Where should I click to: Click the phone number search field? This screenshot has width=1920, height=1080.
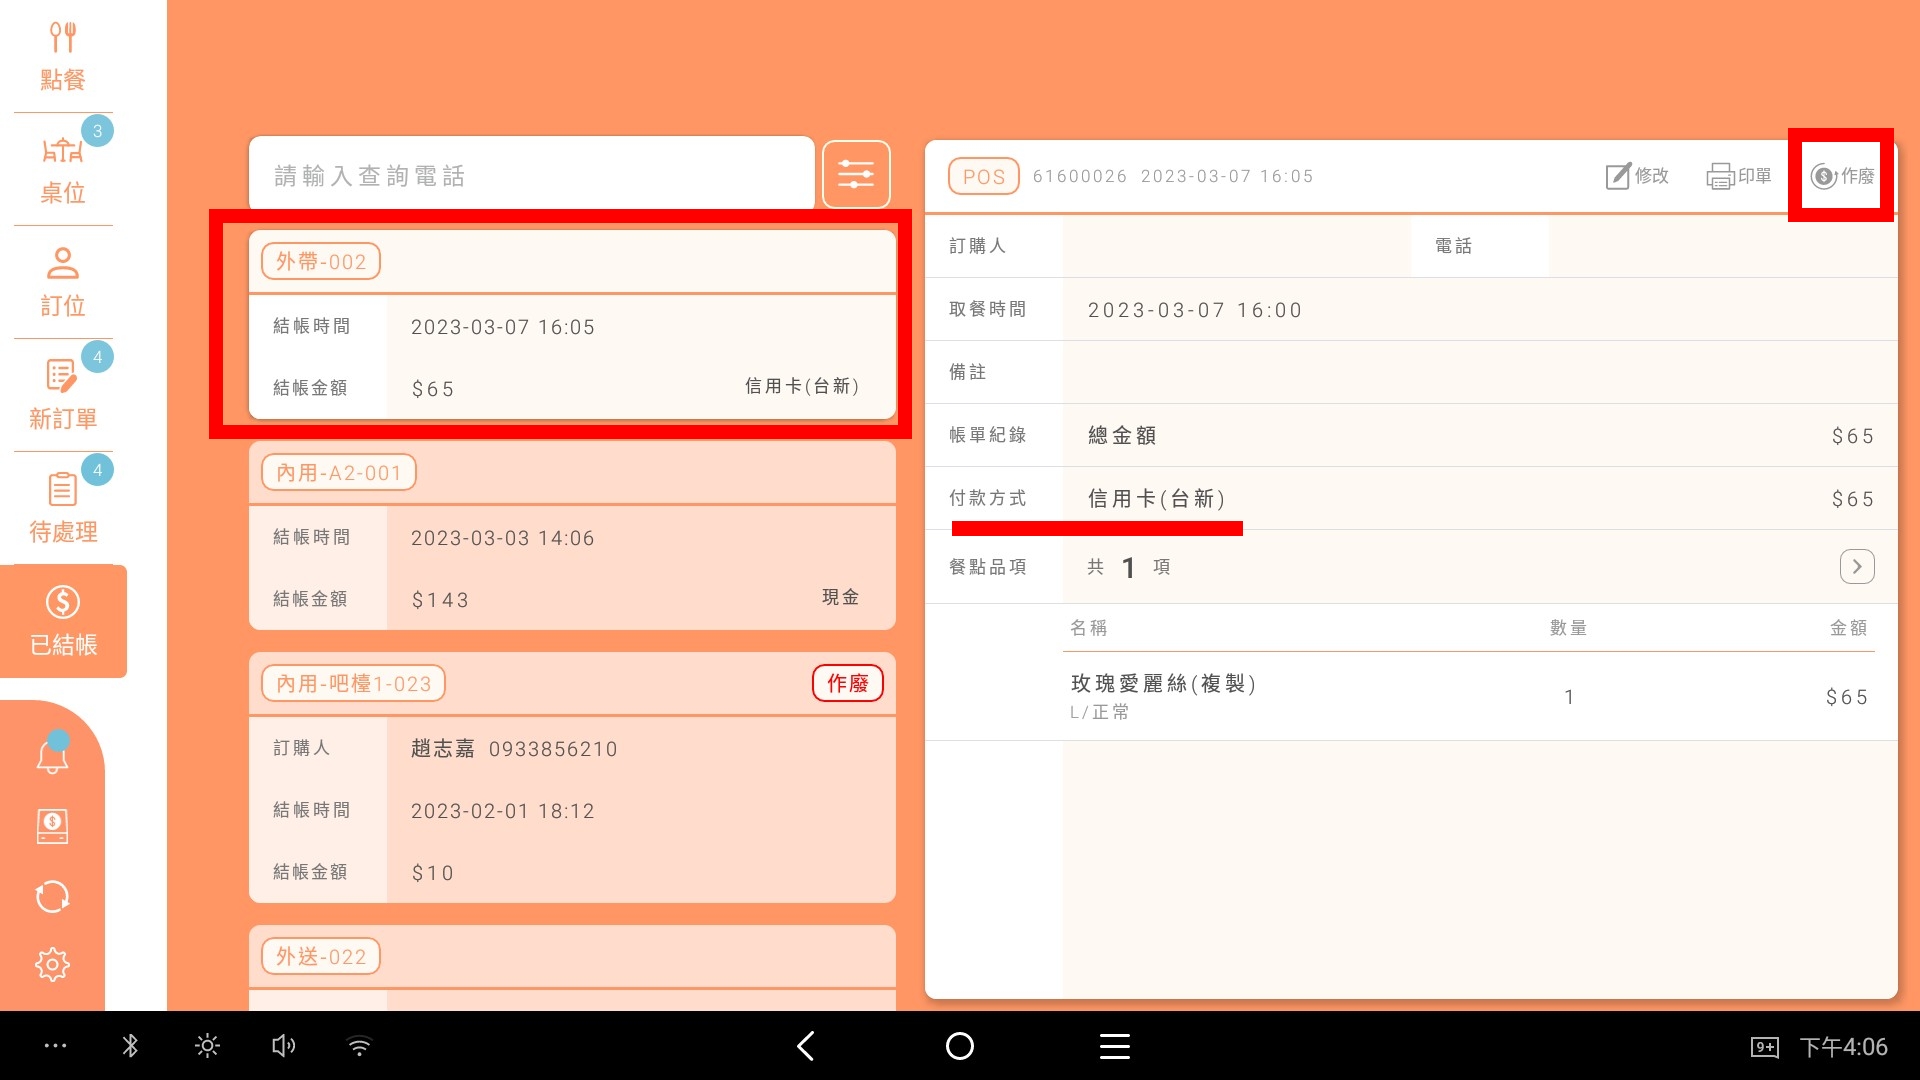pos(531,175)
